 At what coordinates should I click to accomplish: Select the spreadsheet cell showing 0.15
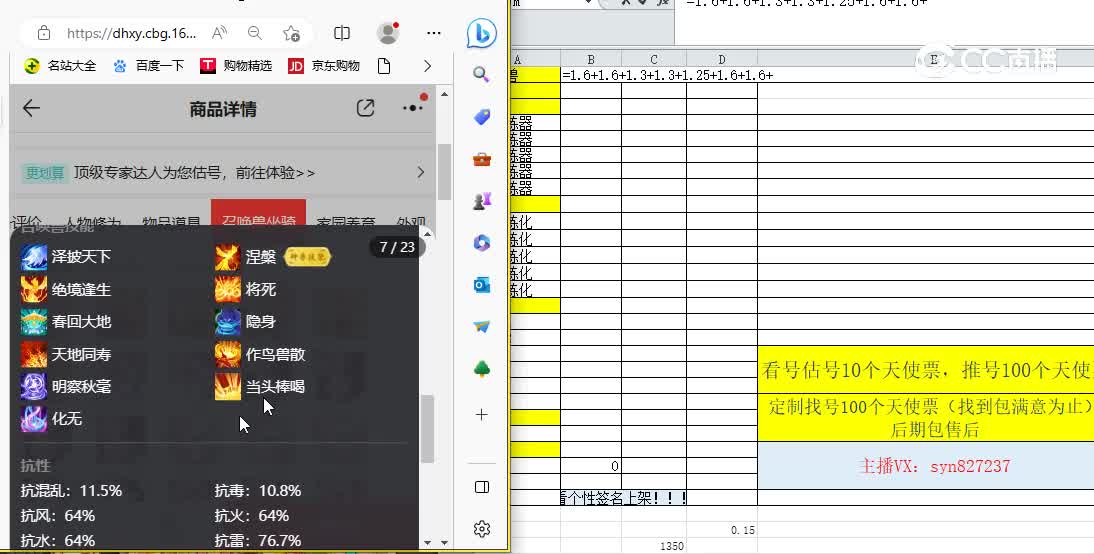click(x=722, y=530)
